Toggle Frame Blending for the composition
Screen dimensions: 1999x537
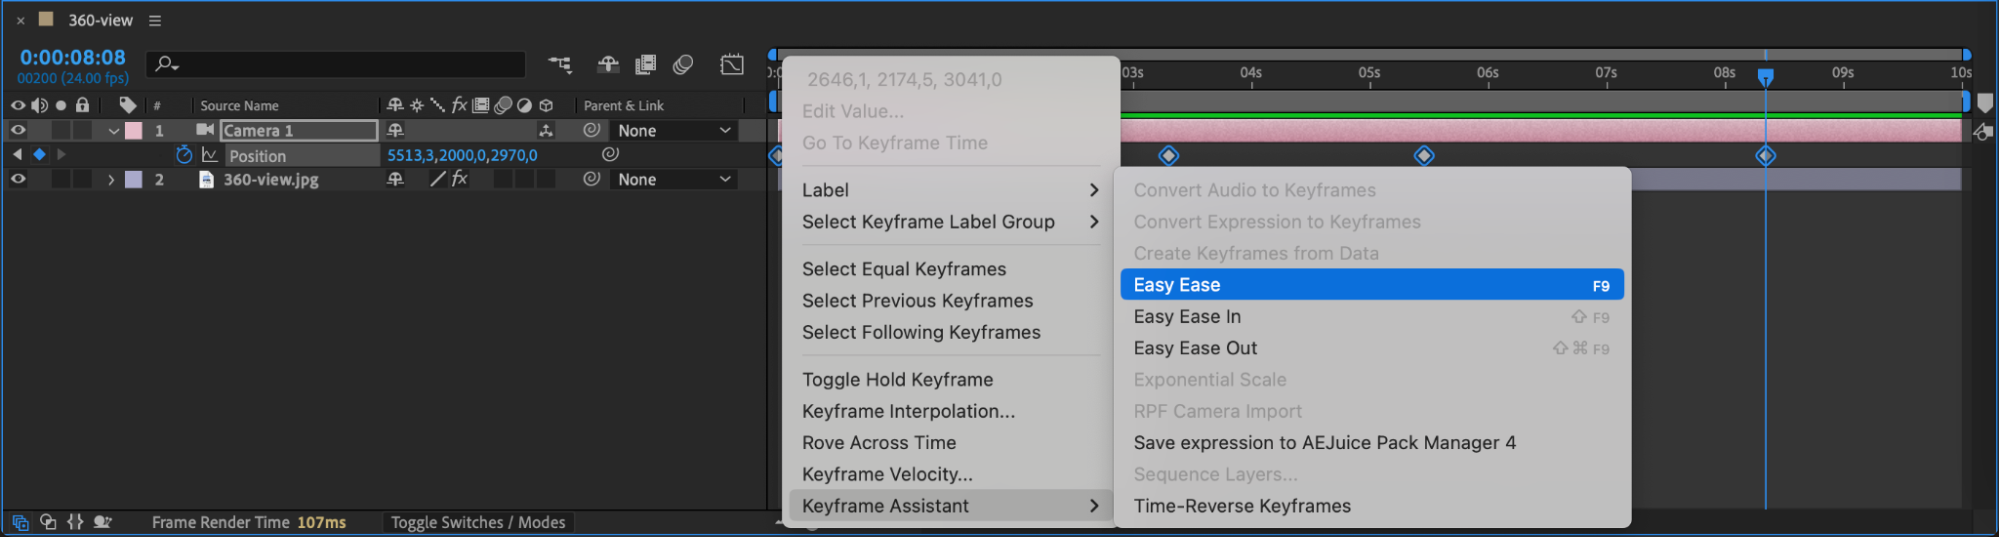[x=646, y=65]
